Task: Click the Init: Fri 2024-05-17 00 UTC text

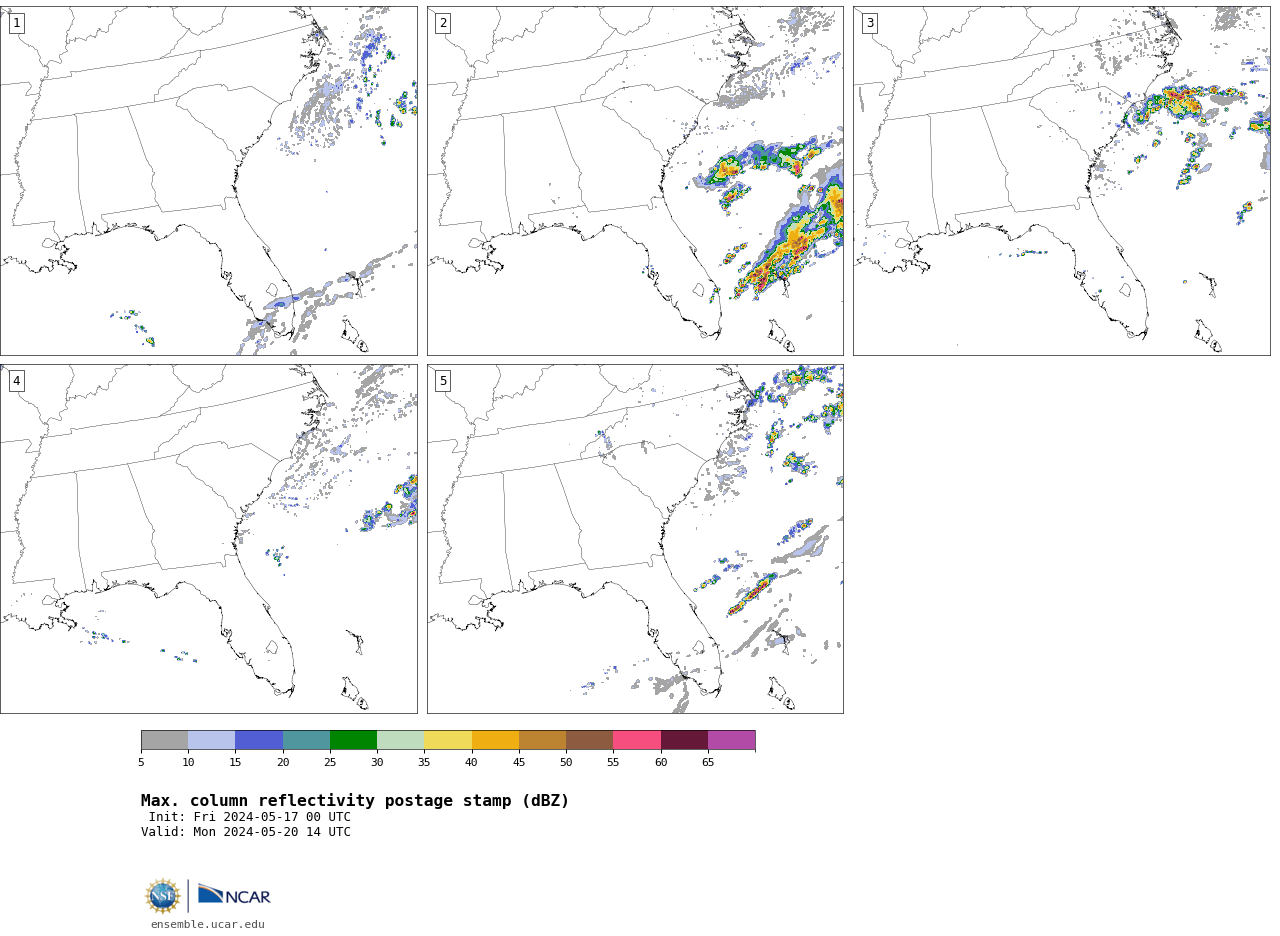Action: click(x=250, y=817)
